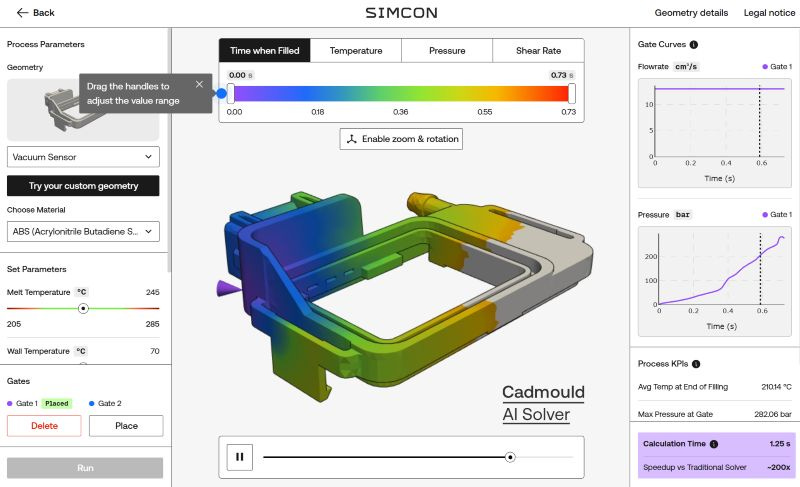Screen dimensions: 800x487
Task: Click the blue dot marker beside color bar
Action: 221,93
